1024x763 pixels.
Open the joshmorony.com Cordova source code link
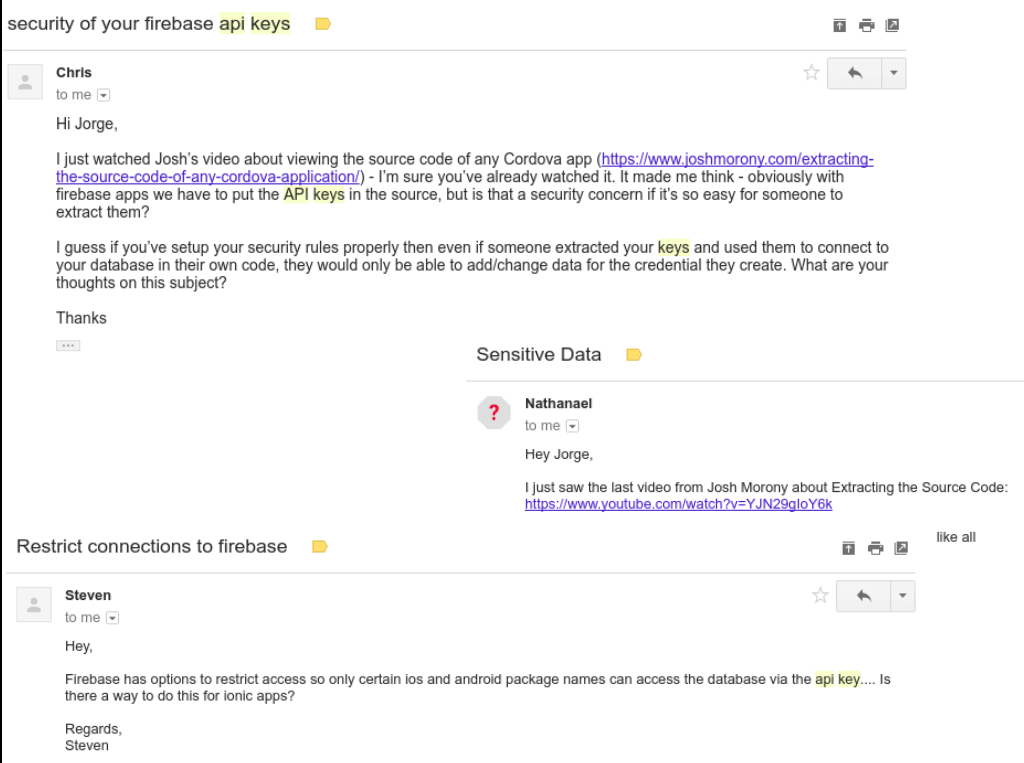737,160
